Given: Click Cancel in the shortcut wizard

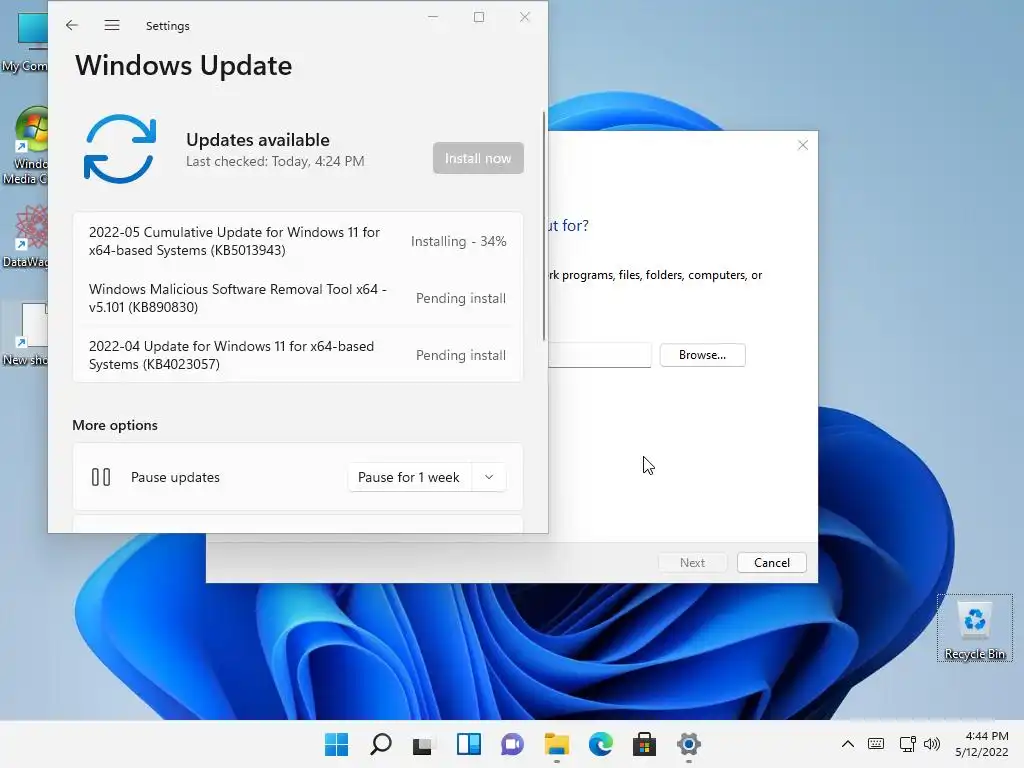Looking at the screenshot, I should coord(771,562).
